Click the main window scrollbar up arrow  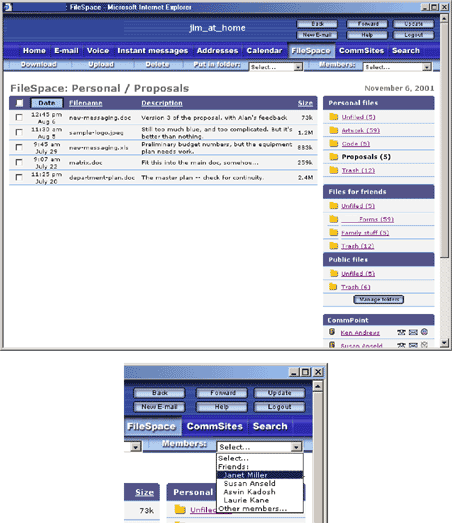point(444,18)
